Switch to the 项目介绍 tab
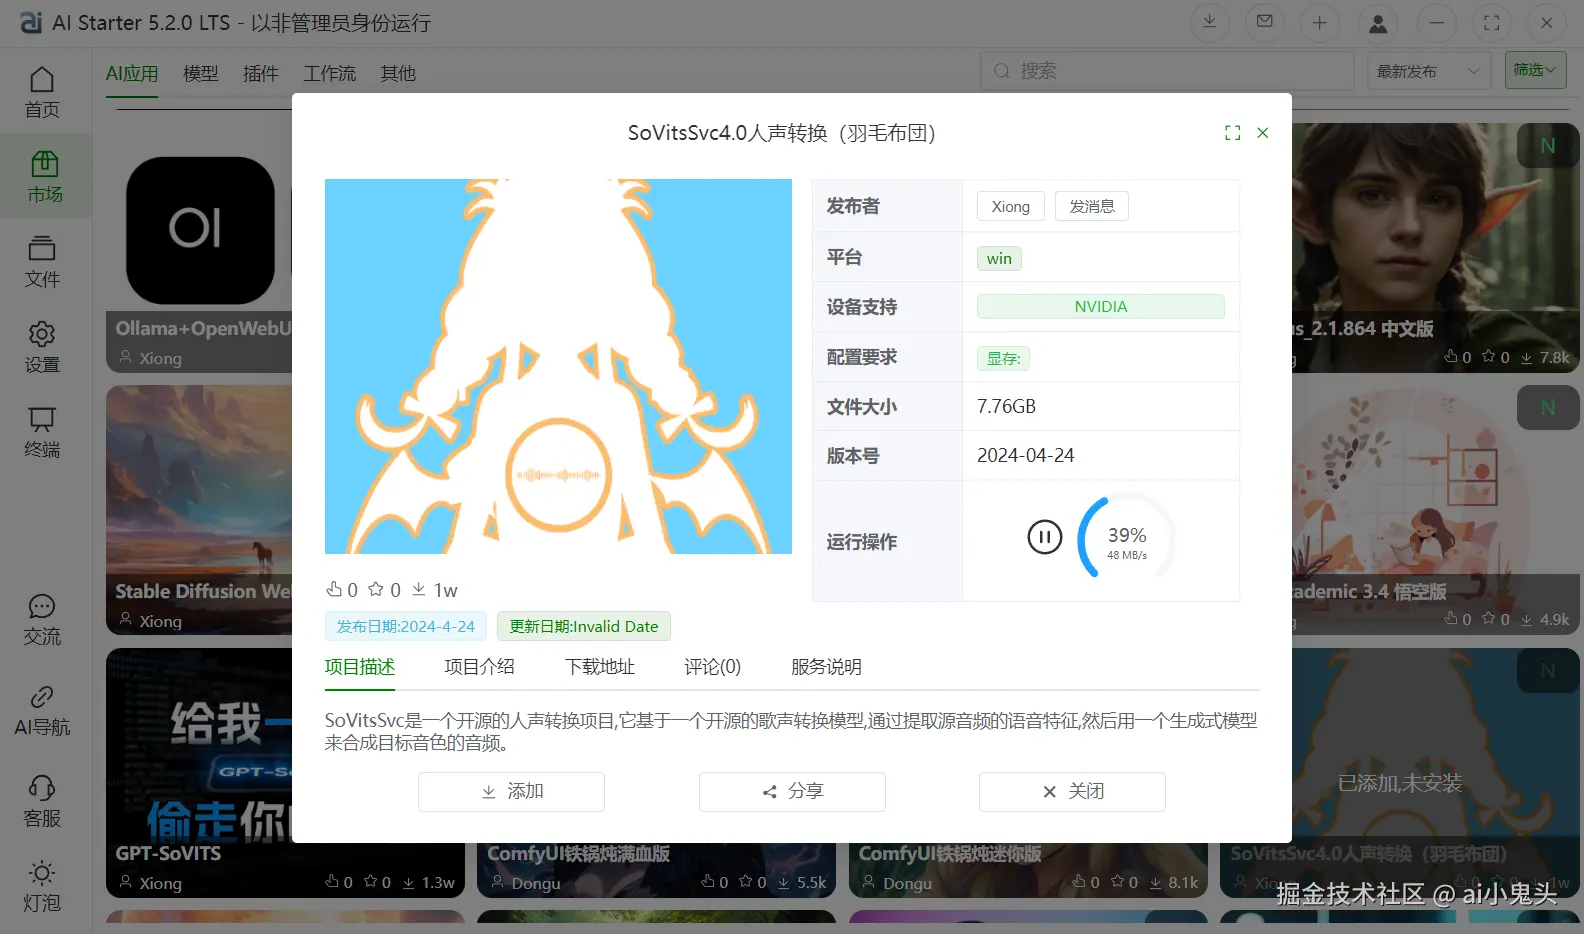Viewport: 1584px width, 934px height. click(x=480, y=667)
